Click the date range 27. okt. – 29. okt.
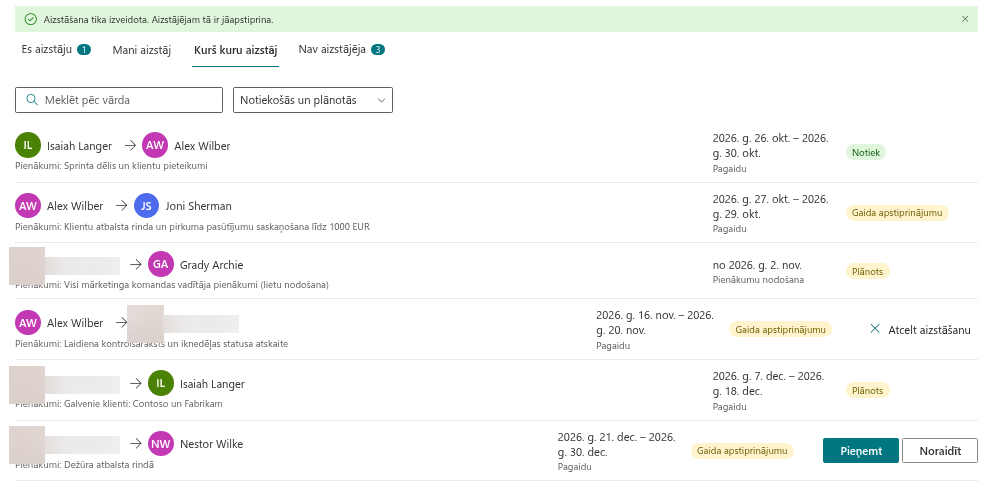Viewport: 991px width, 491px height. (770, 206)
